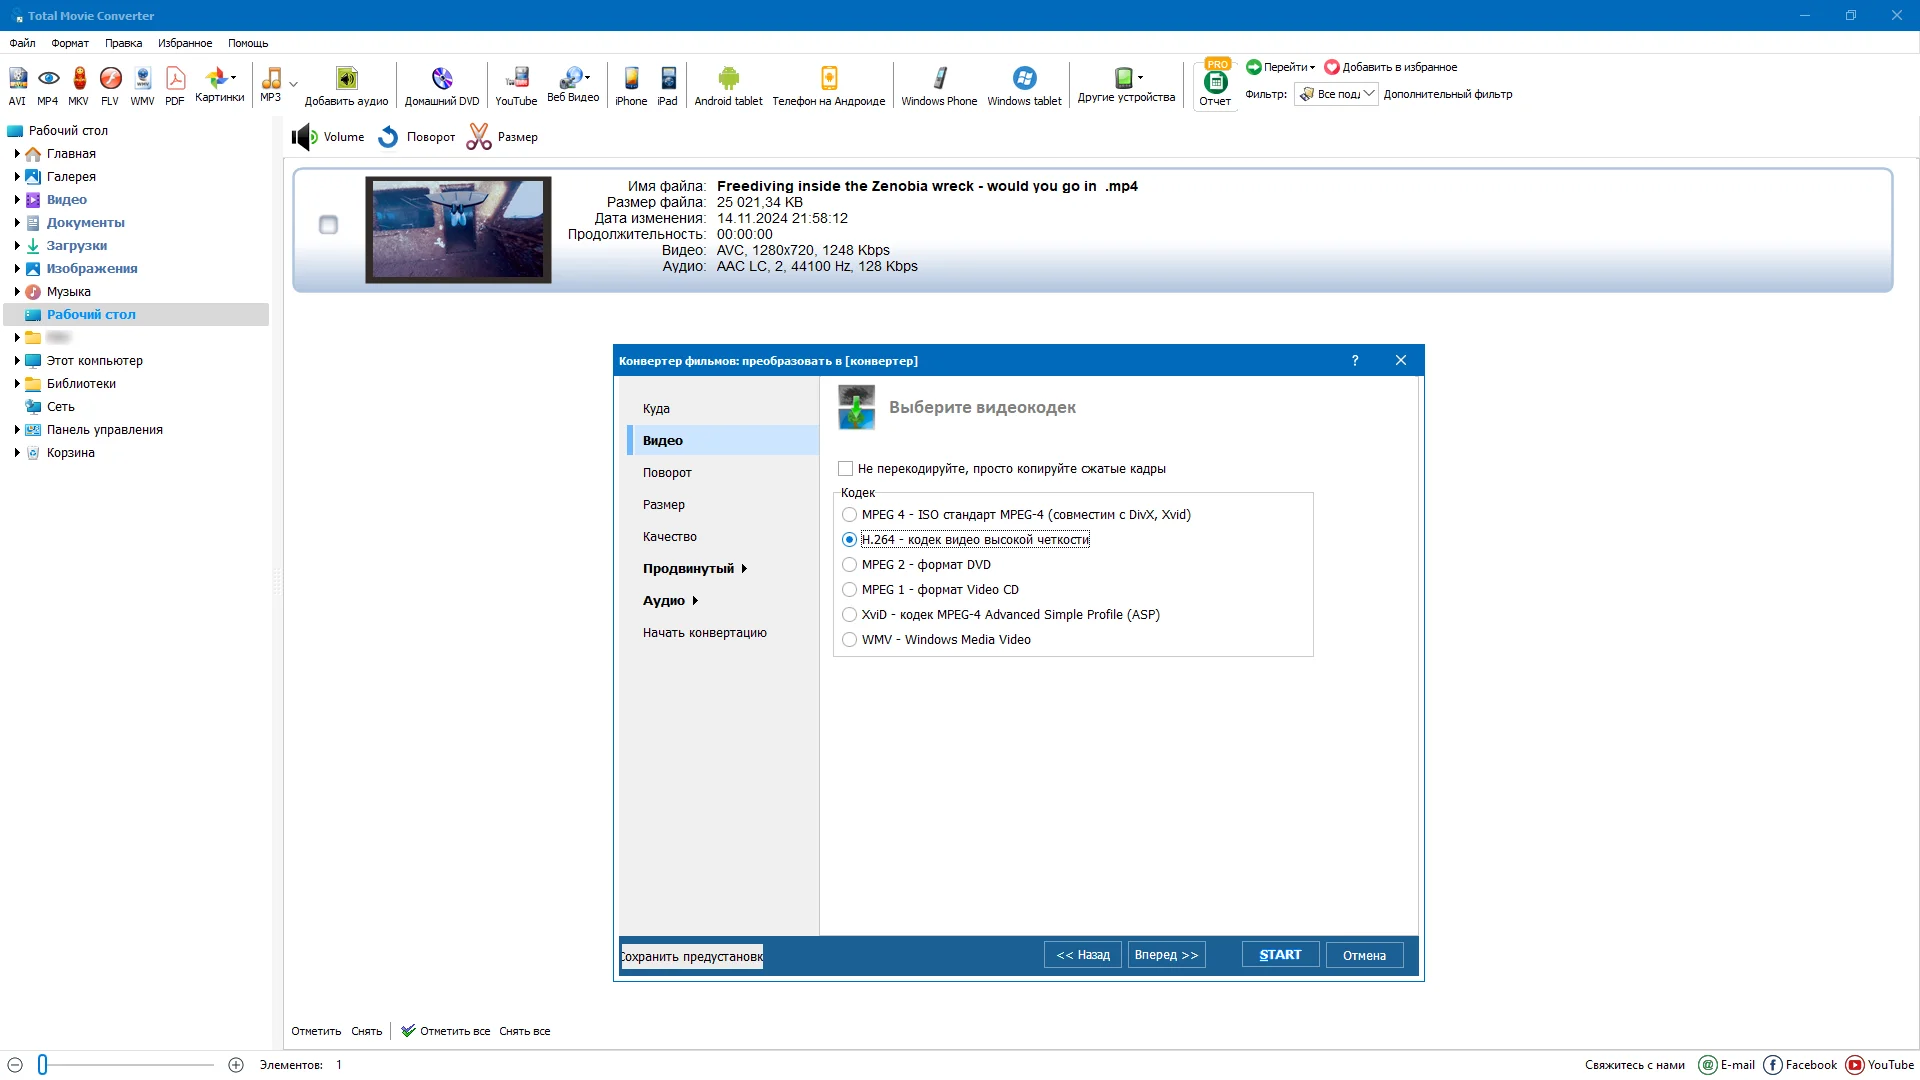Click the Добавить аудио toolbar icon
This screenshot has height=1080, width=1920.
pyautogui.click(x=346, y=86)
